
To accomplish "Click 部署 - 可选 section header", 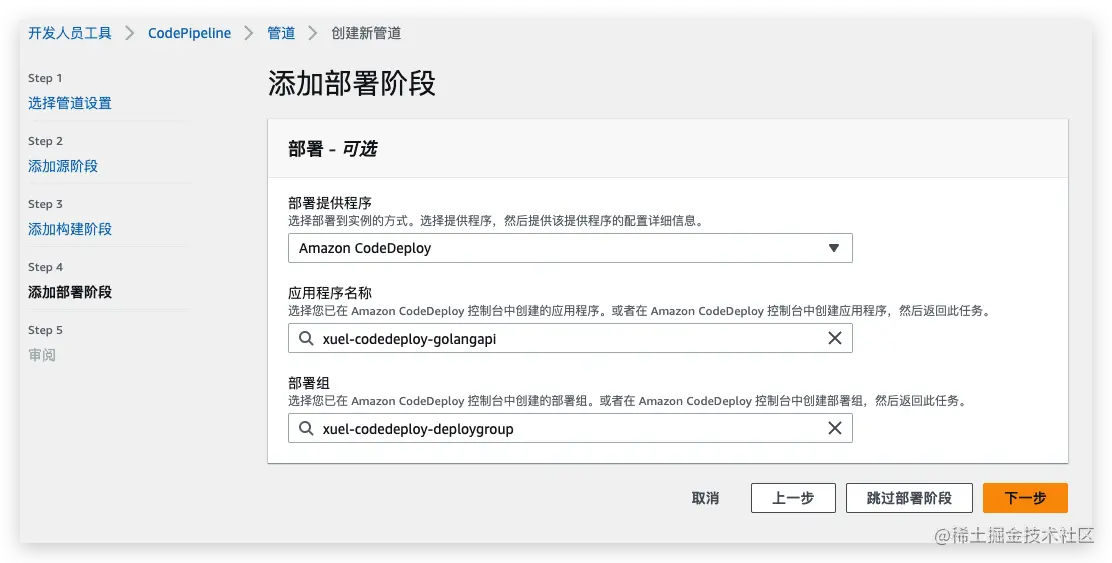I will [333, 149].
